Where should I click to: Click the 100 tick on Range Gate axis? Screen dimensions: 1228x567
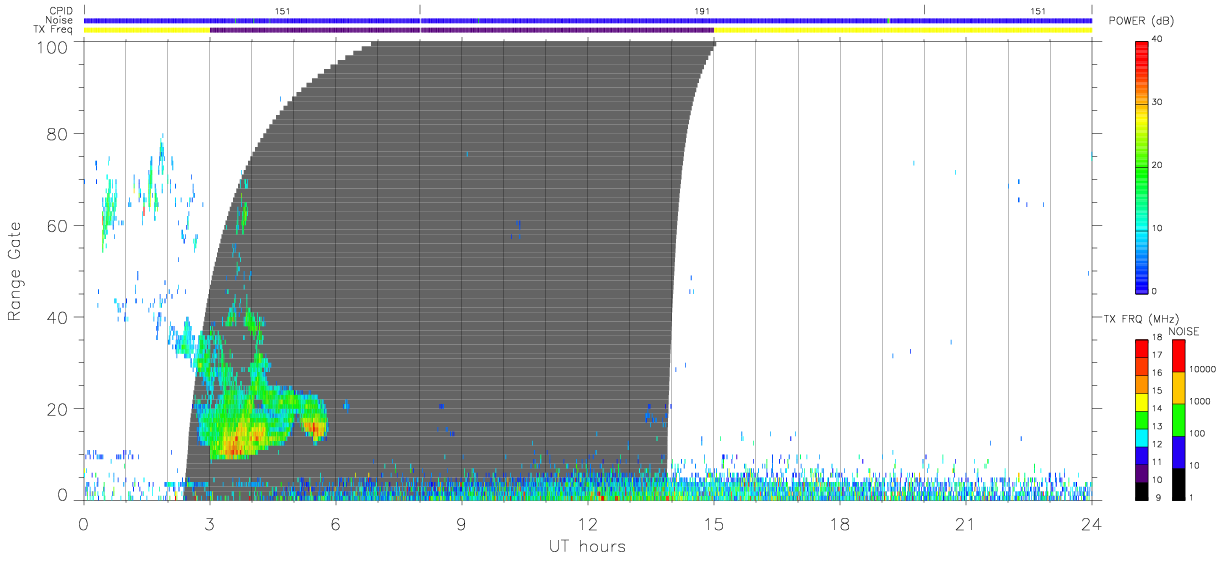pyautogui.click(x=52, y=47)
